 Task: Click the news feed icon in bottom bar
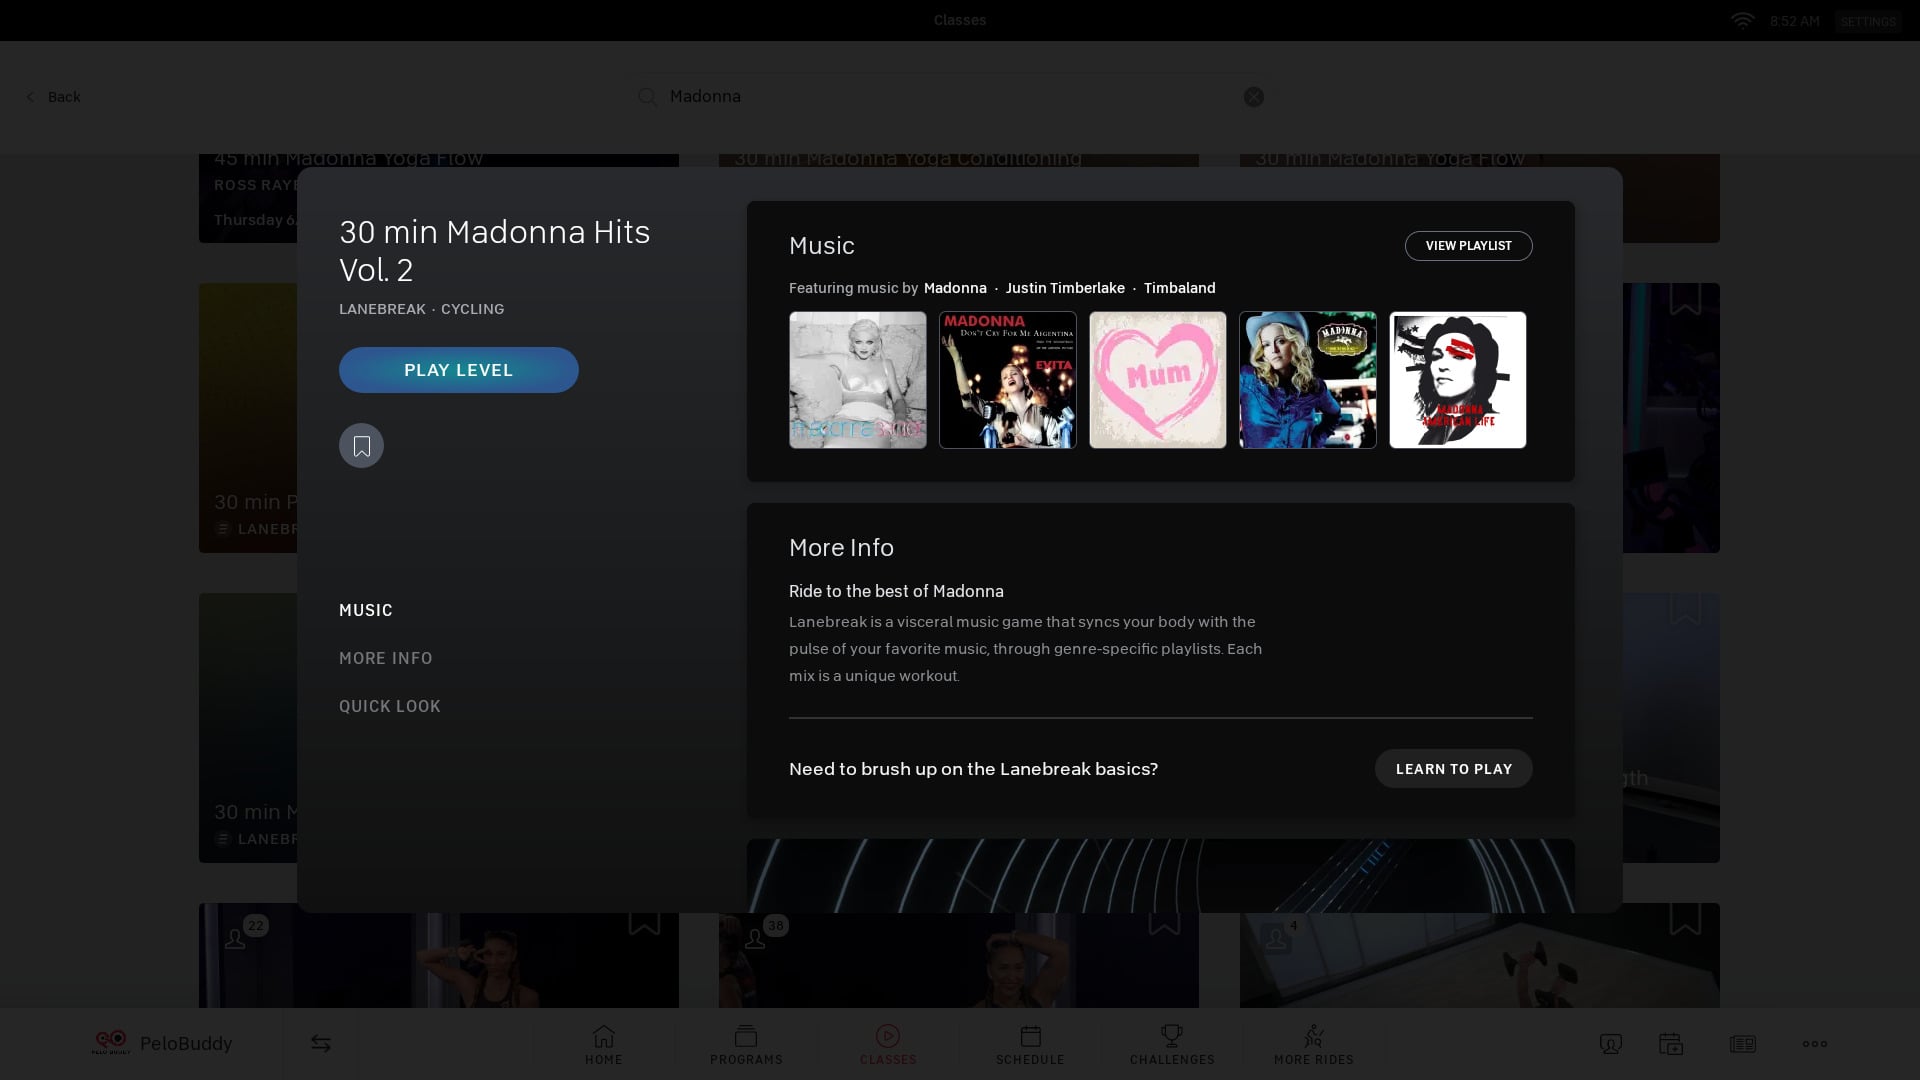pos(1743,1044)
